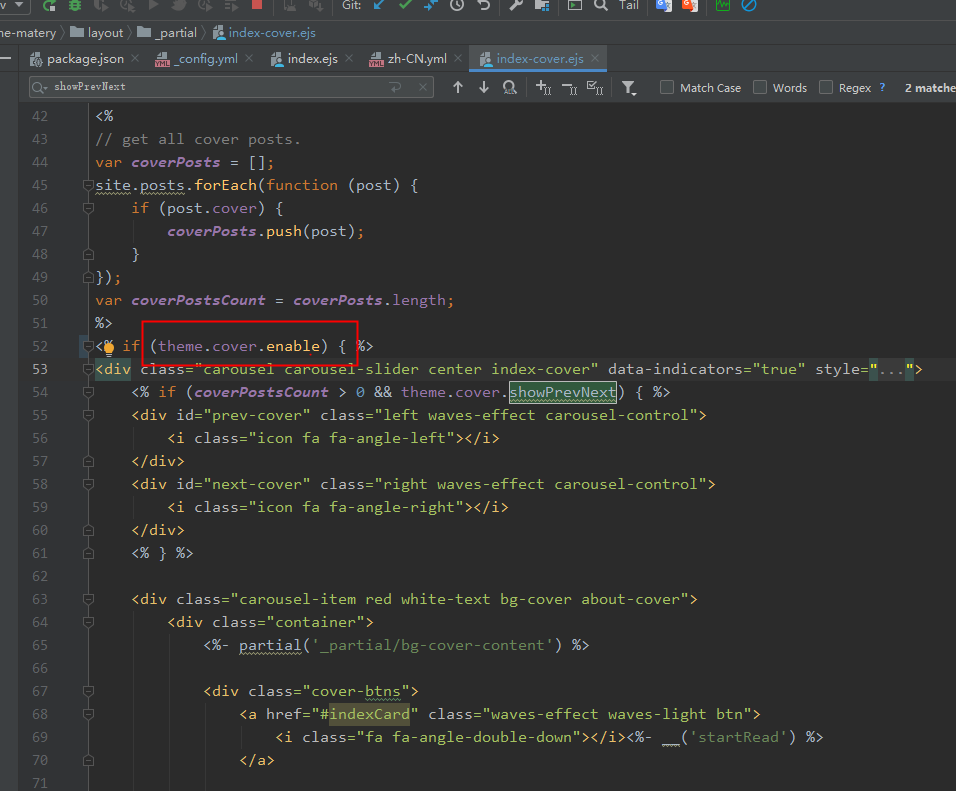Close the package.json tab
Image resolution: width=956 pixels, height=791 pixels.
135,58
